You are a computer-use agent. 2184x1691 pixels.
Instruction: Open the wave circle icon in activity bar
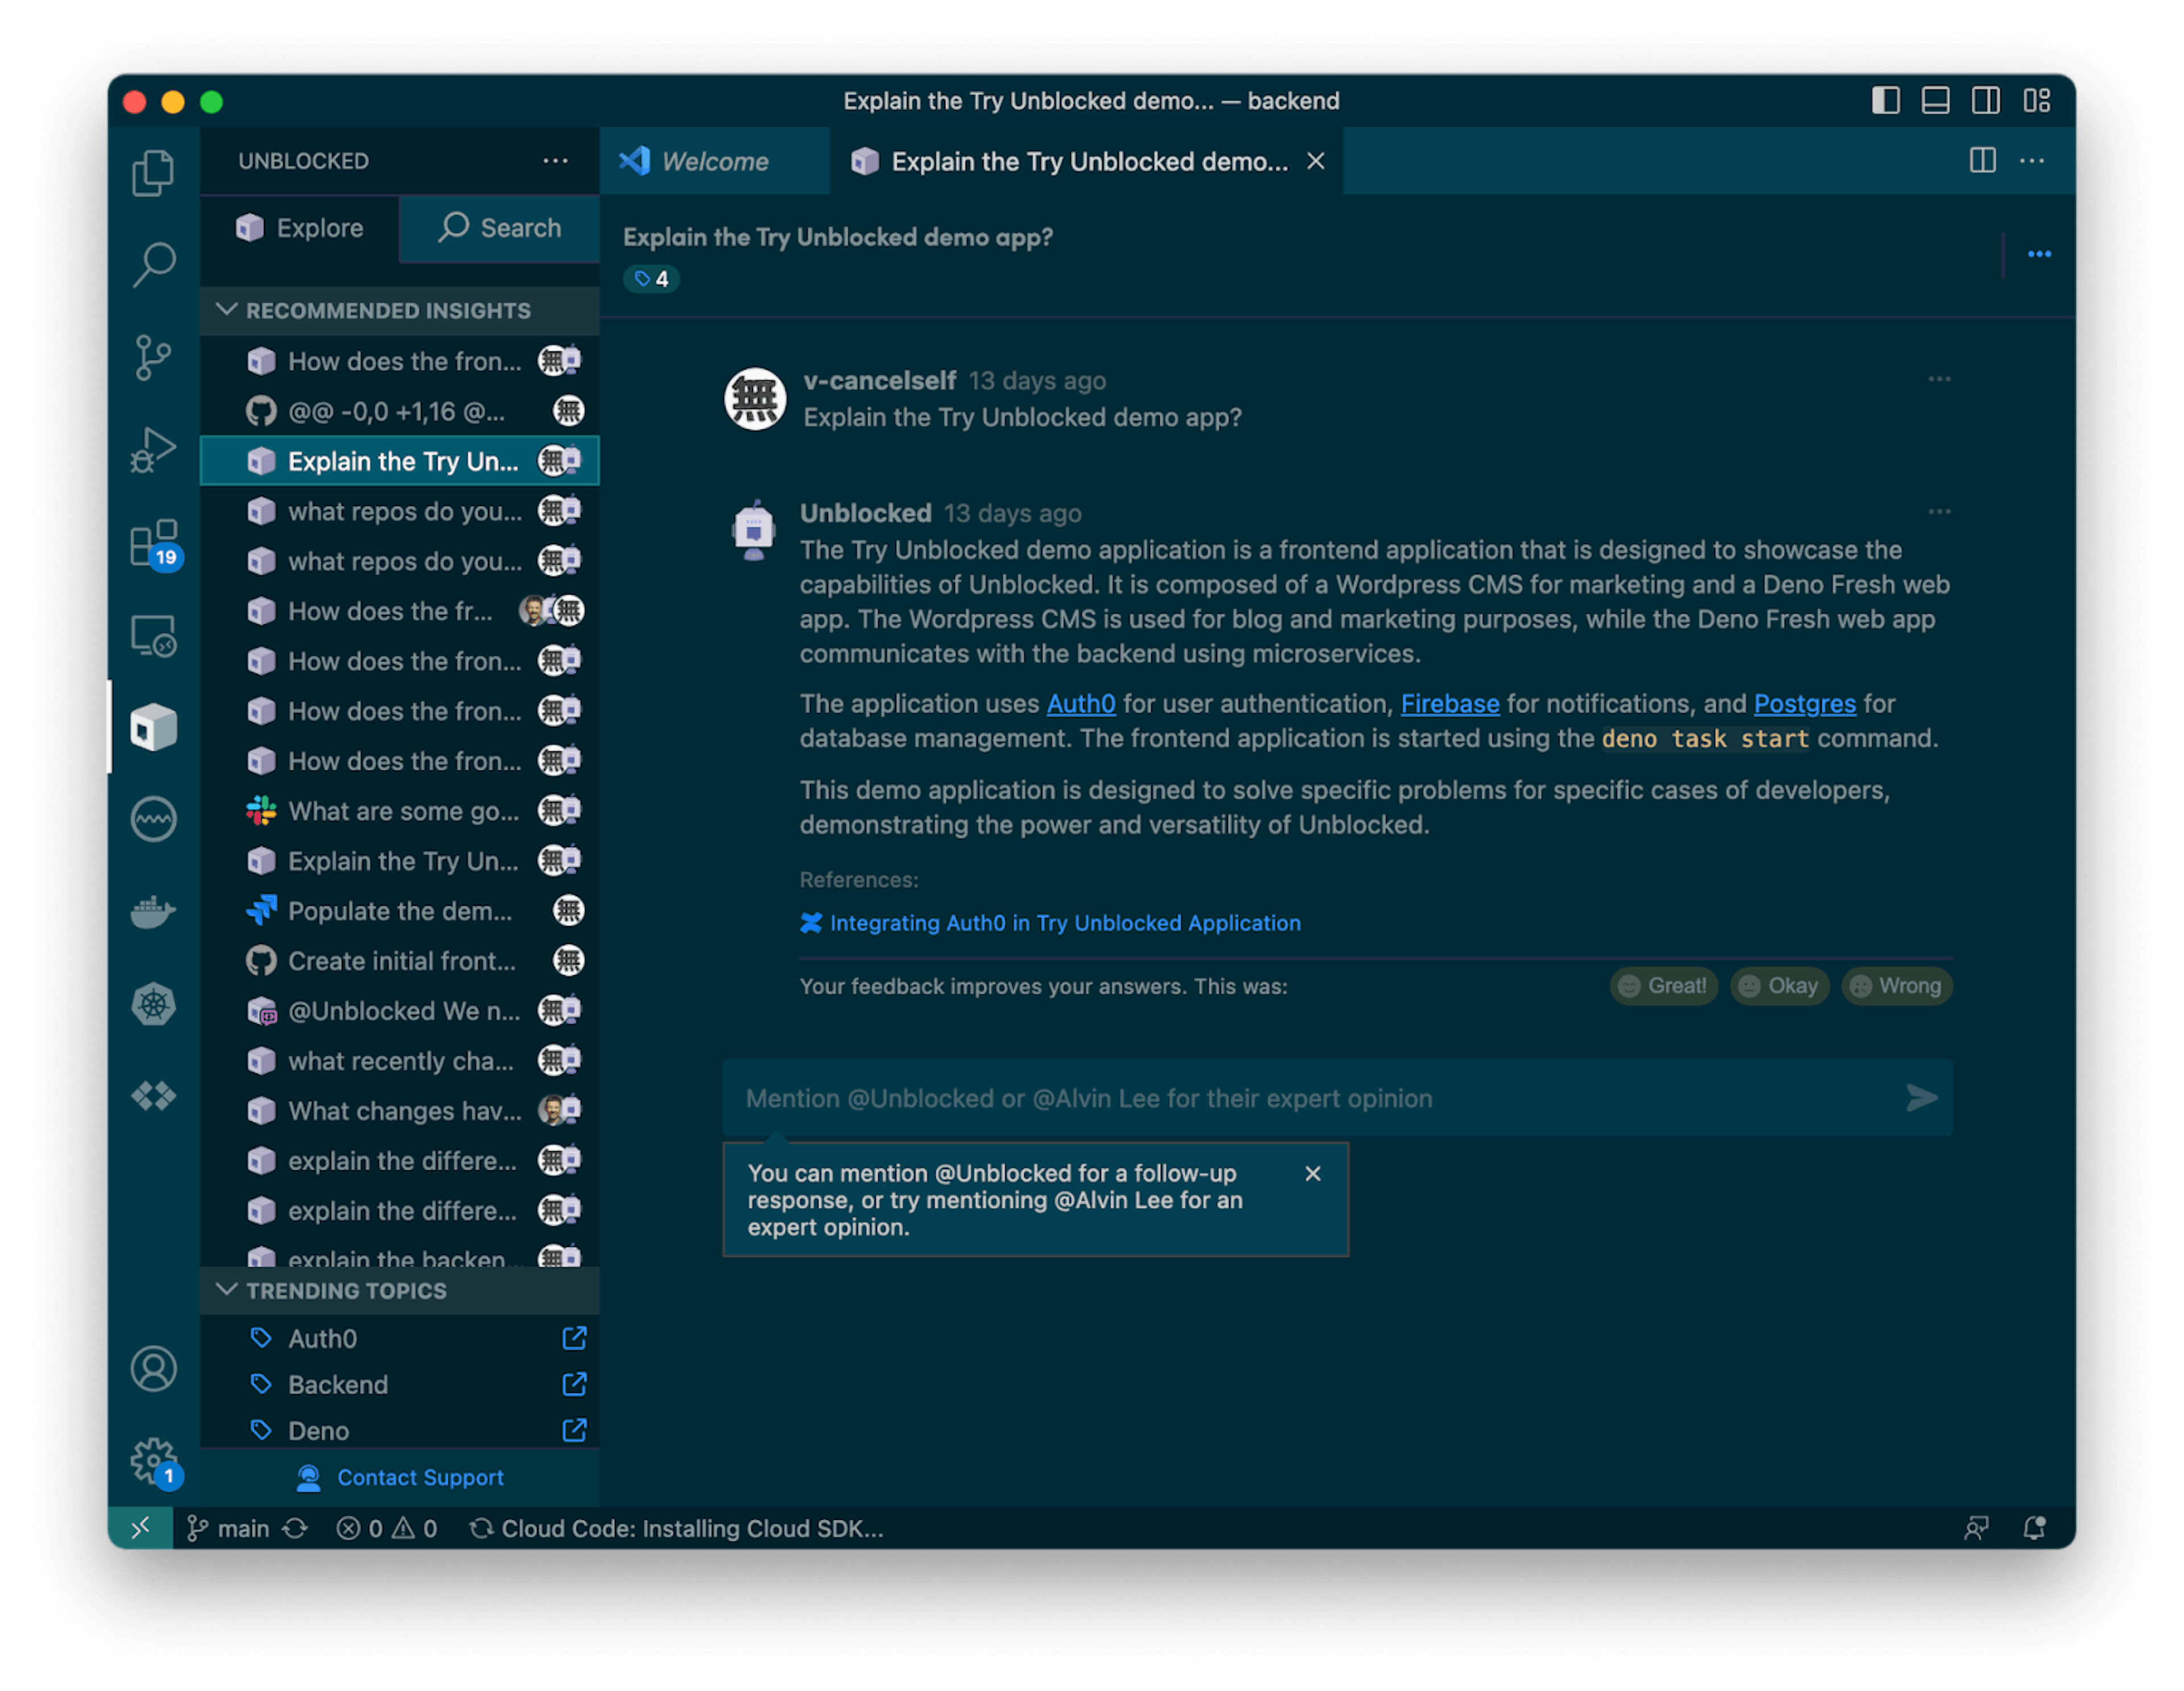pos(153,819)
